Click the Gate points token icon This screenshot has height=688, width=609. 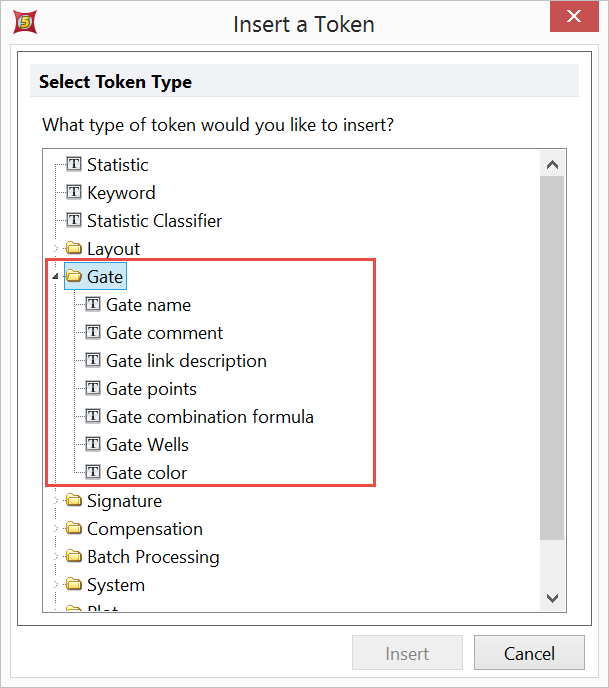pos(93,388)
